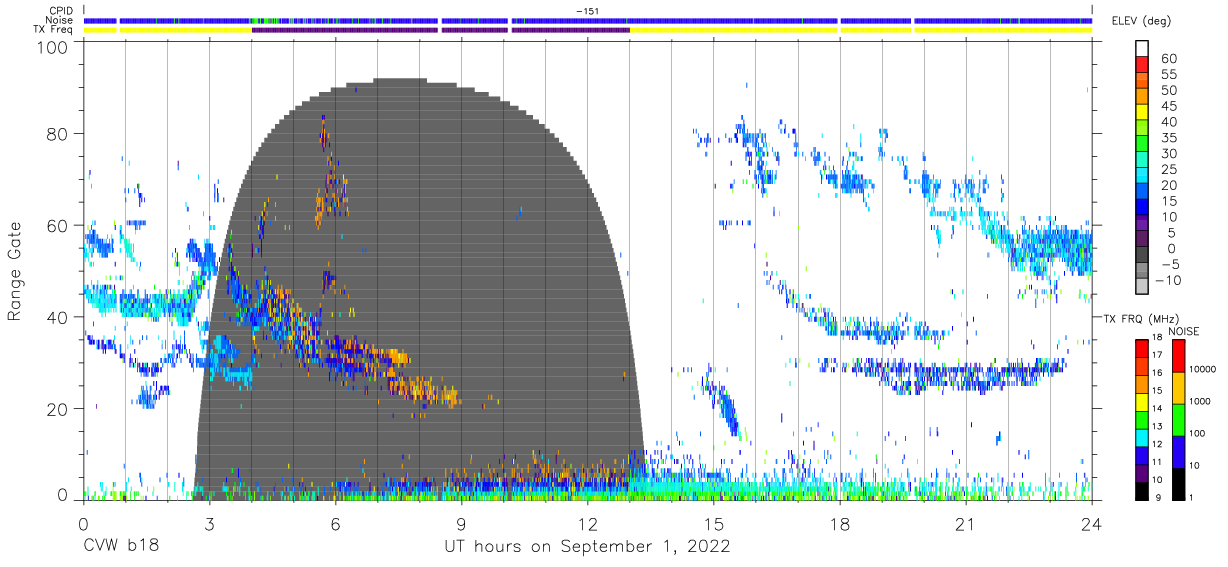Click the '-151' CPID value

(x=586, y=10)
